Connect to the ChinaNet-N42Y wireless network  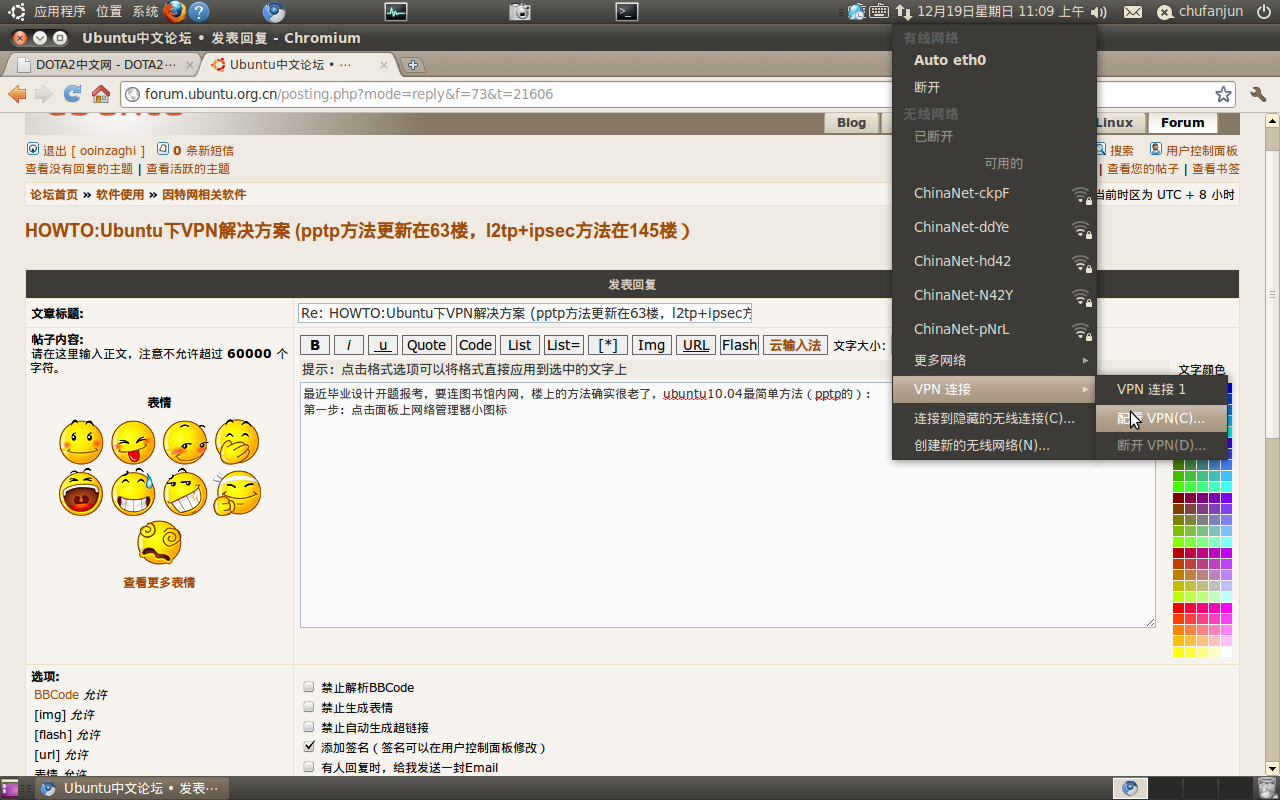click(x=995, y=295)
